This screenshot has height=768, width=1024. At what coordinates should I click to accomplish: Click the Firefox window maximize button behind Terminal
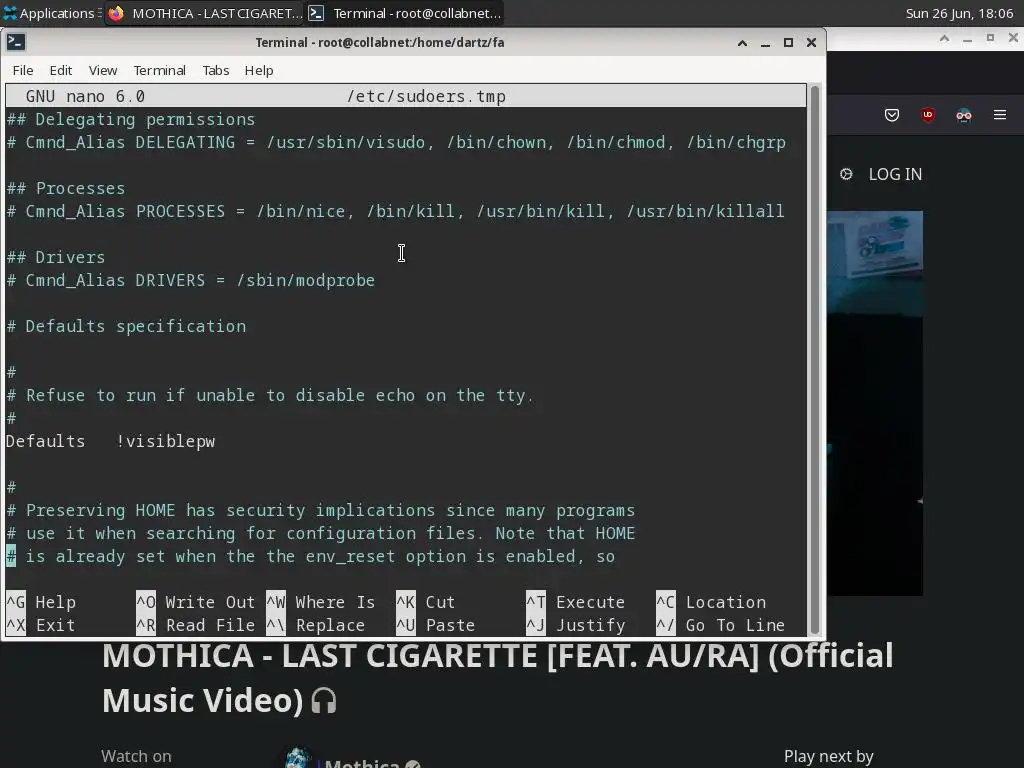(990, 38)
